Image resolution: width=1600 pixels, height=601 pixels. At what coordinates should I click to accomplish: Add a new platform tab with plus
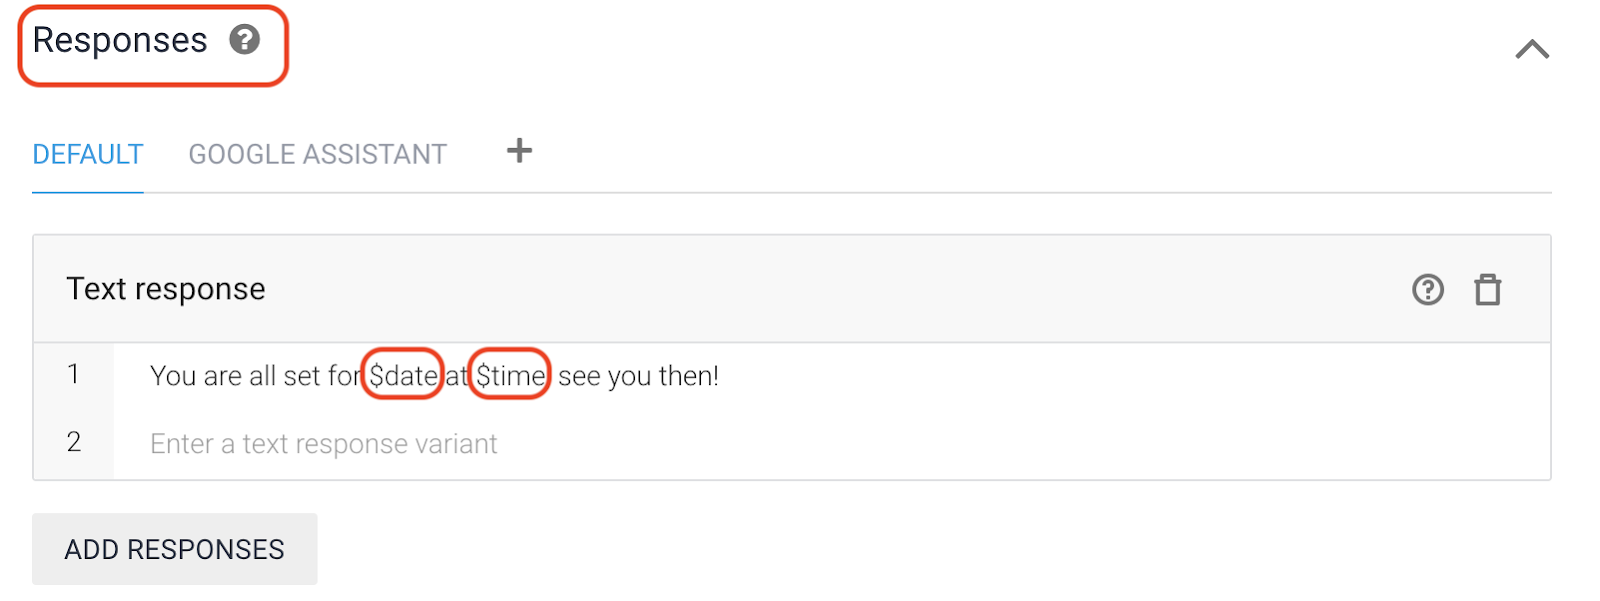tap(519, 151)
